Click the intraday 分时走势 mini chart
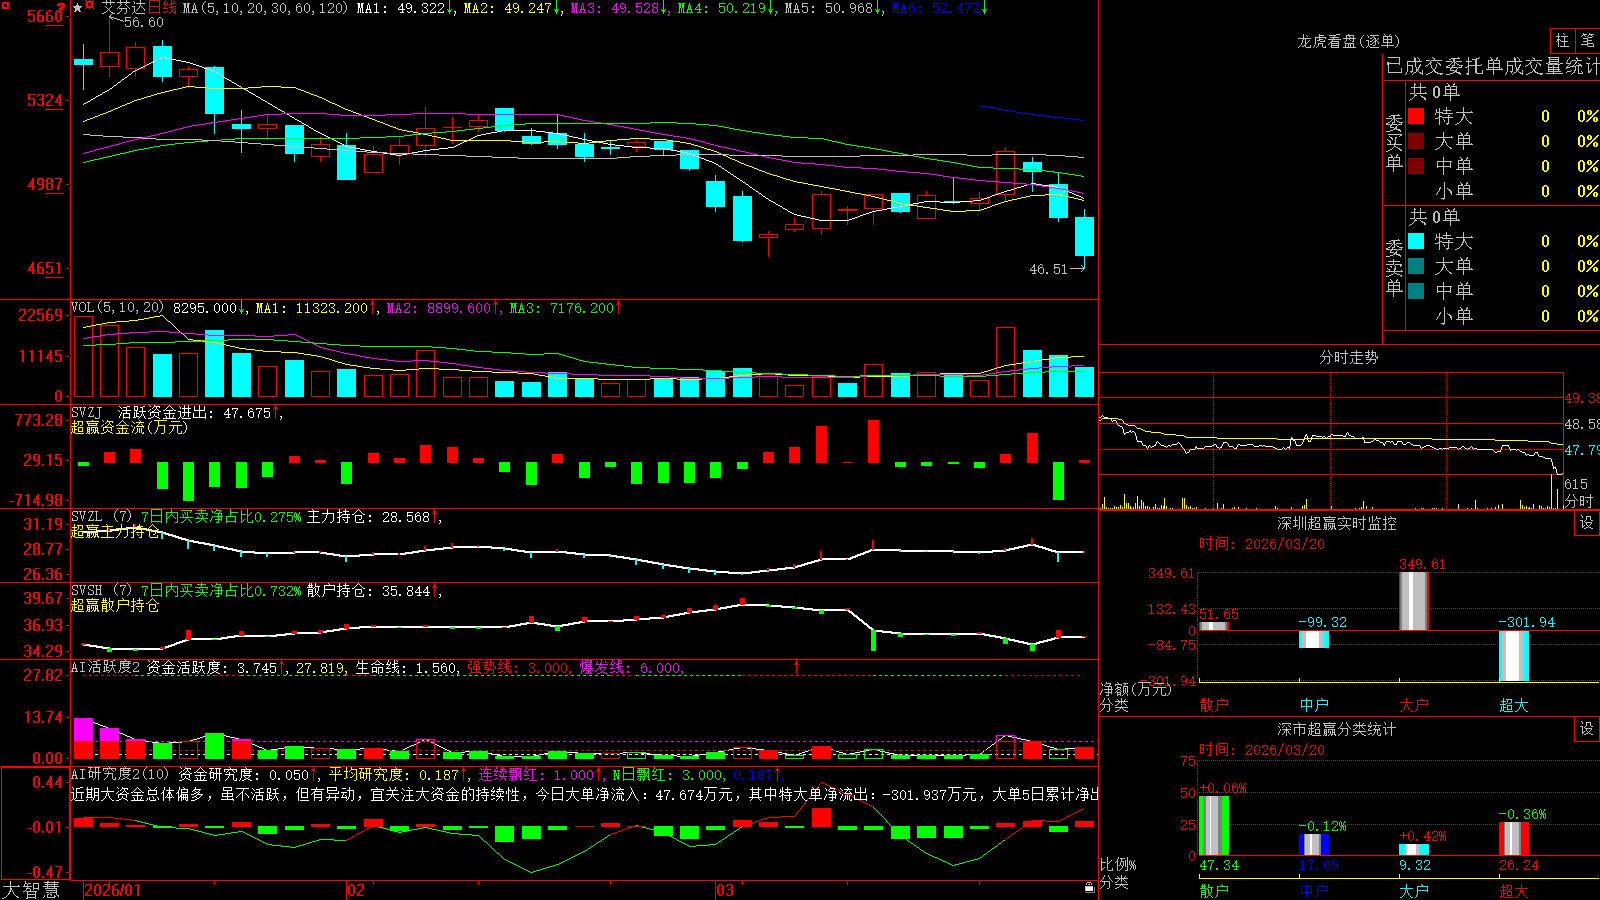 coord(1331,441)
